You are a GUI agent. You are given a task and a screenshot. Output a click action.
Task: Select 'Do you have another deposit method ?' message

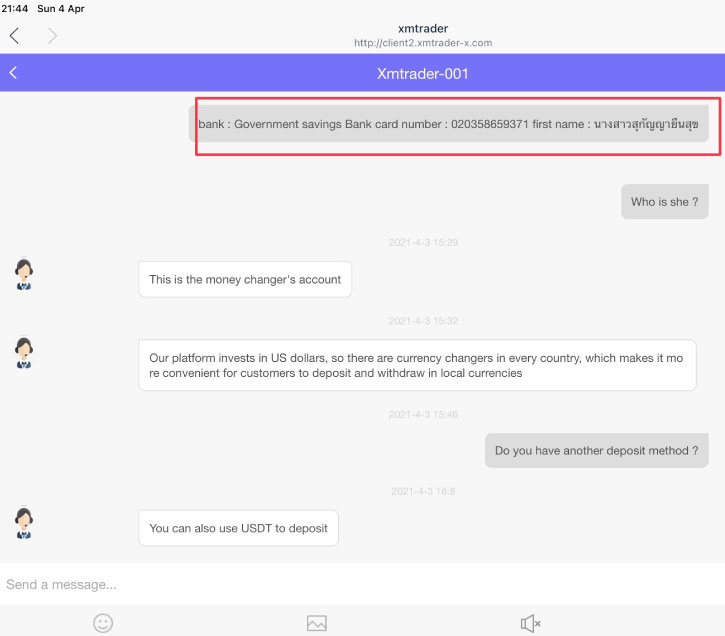[x=596, y=450]
